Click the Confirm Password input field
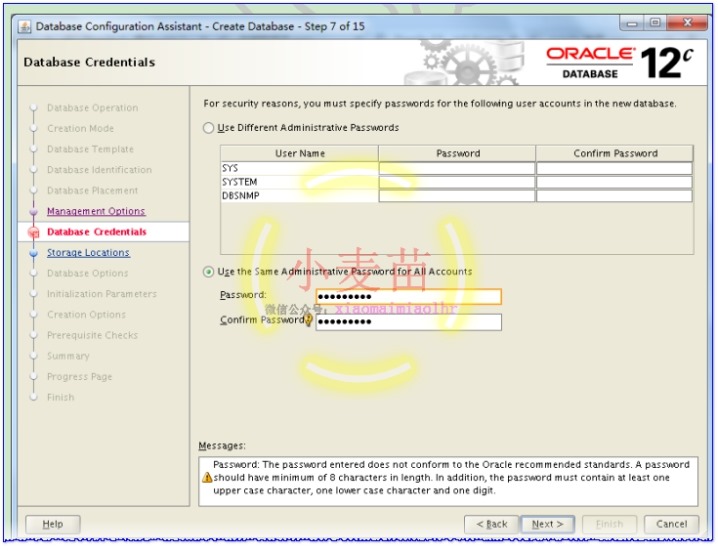This screenshot has height=551, width=718. [x=408, y=322]
